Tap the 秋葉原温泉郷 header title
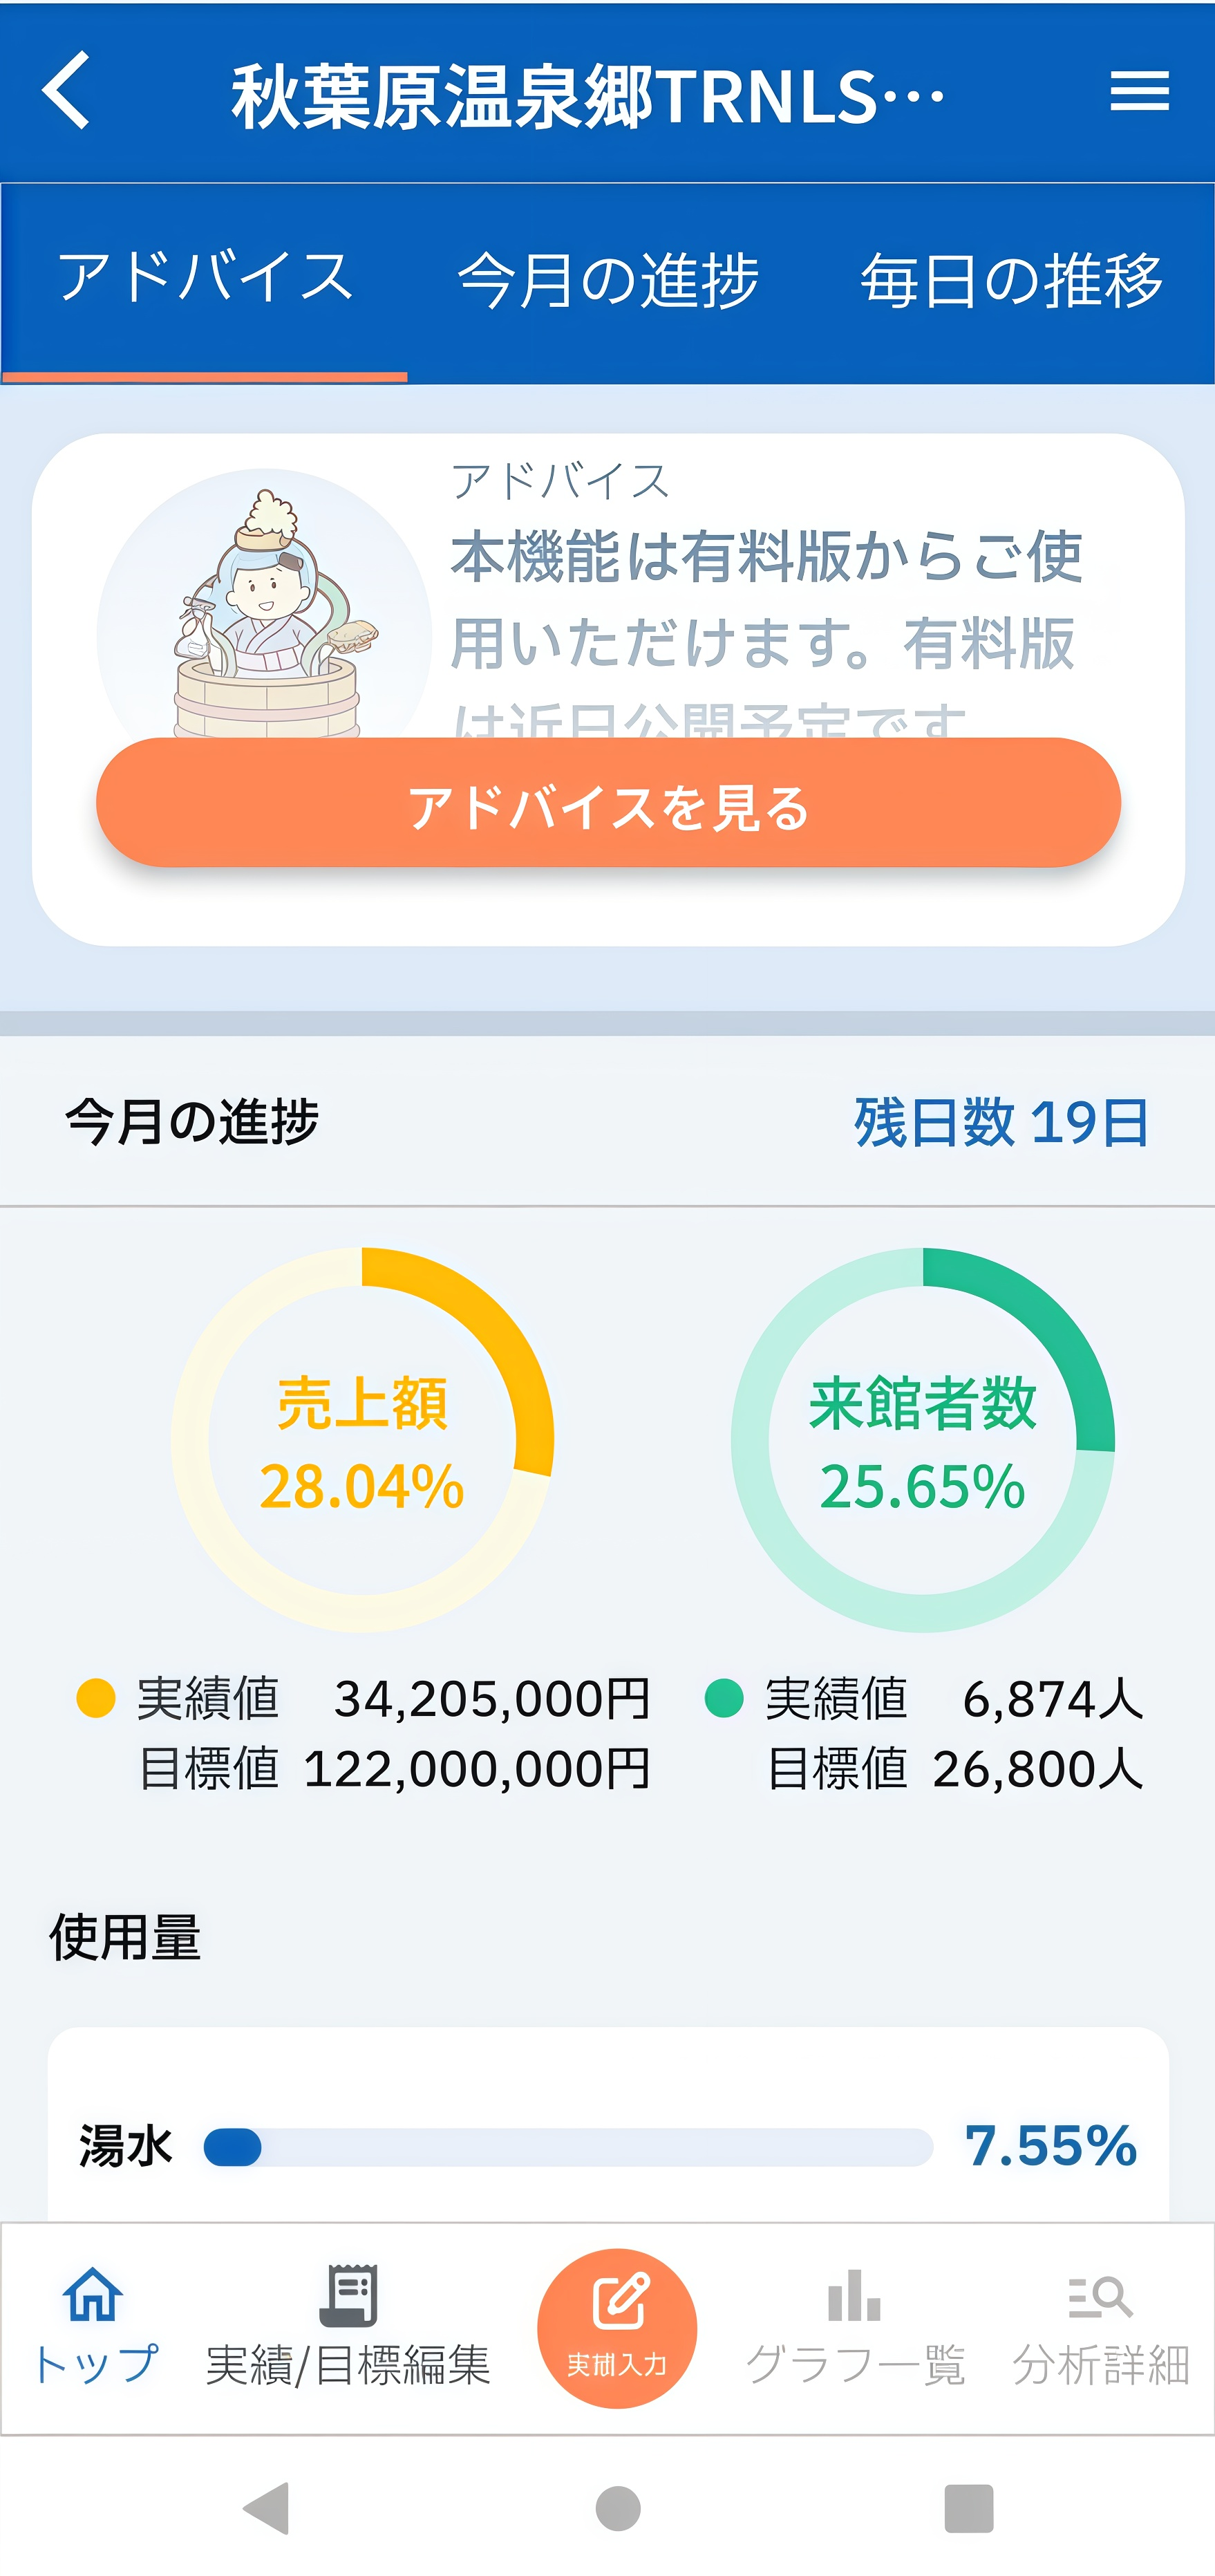1215x2576 pixels. pos(588,96)
